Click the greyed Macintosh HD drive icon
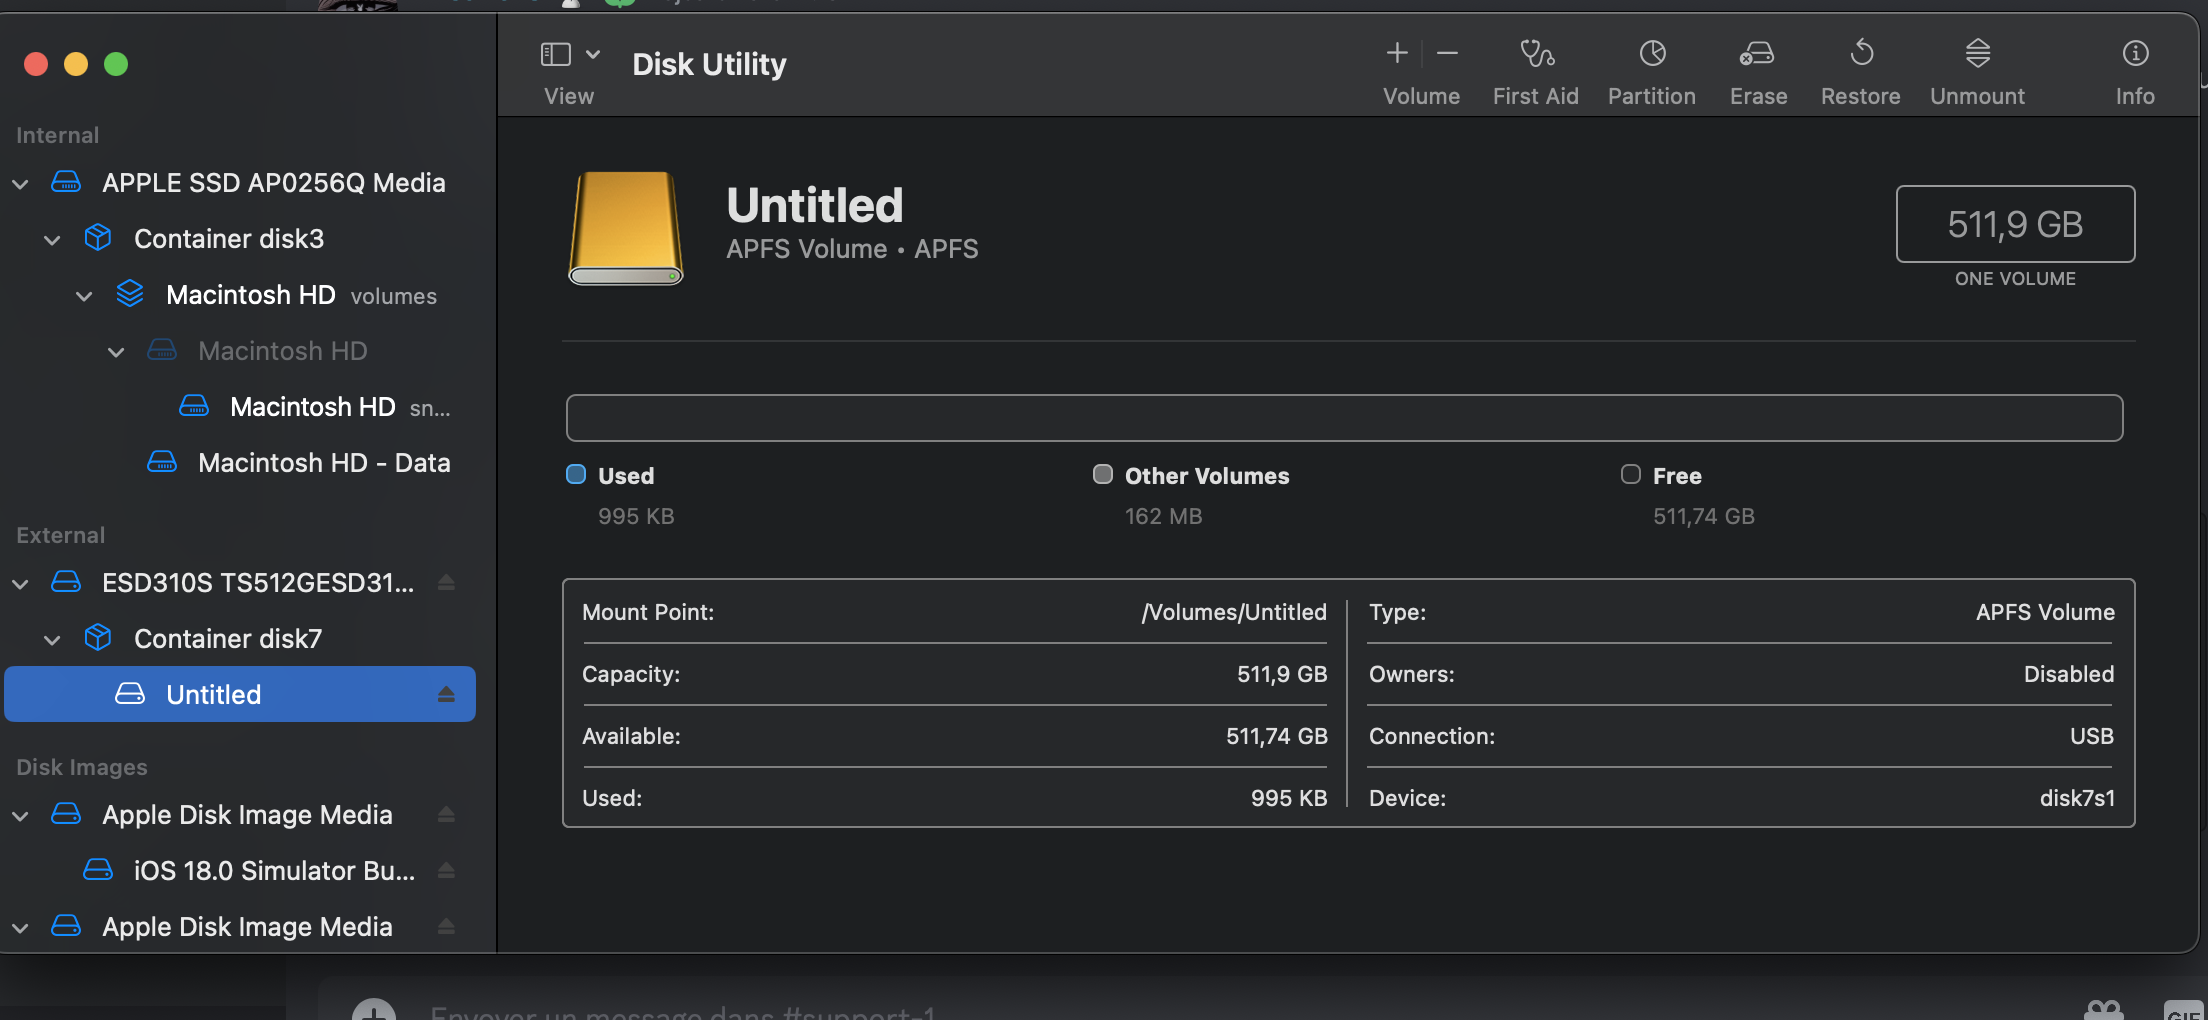 click(162, 350)
